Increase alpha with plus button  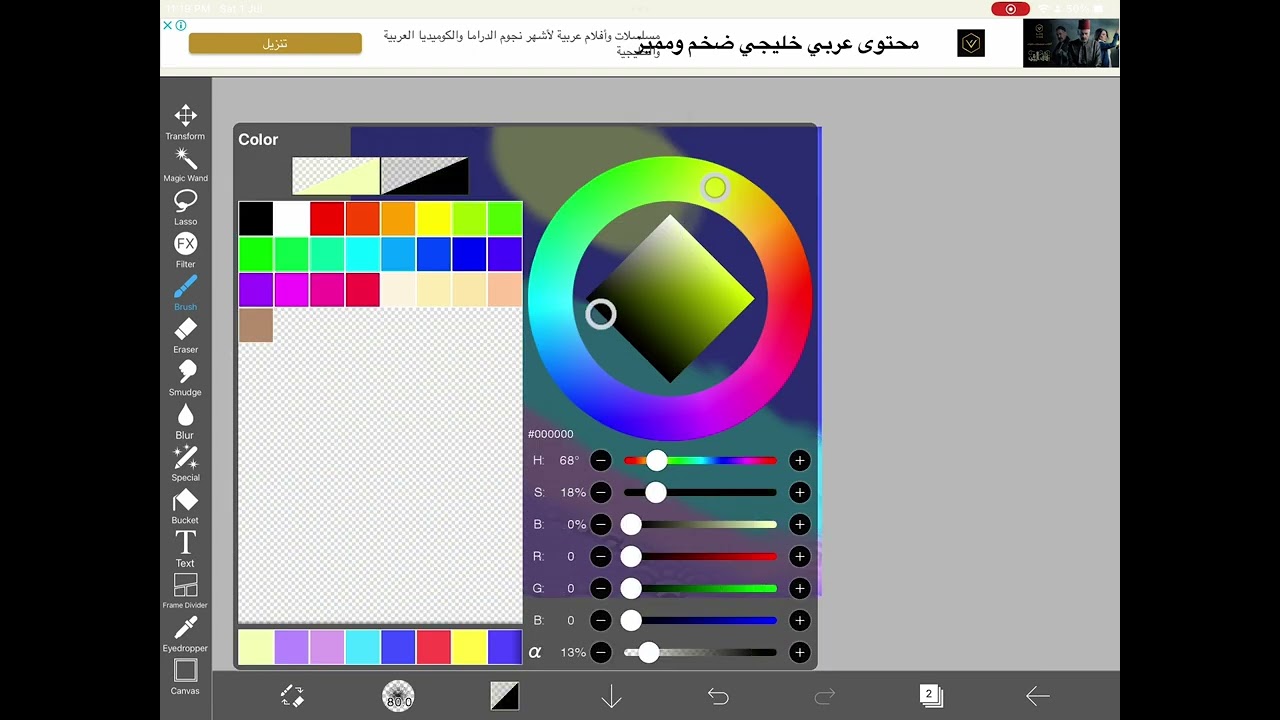pos(799,652)
